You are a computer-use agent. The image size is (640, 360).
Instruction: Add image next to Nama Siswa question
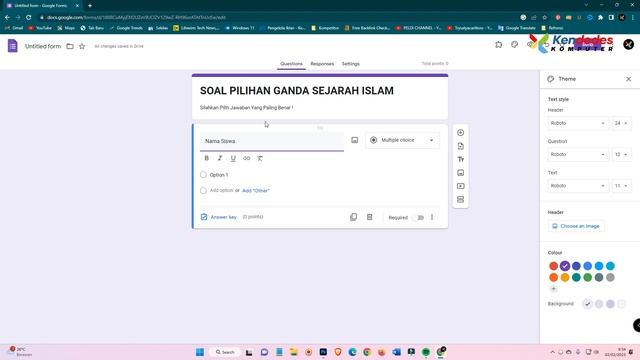355,140
